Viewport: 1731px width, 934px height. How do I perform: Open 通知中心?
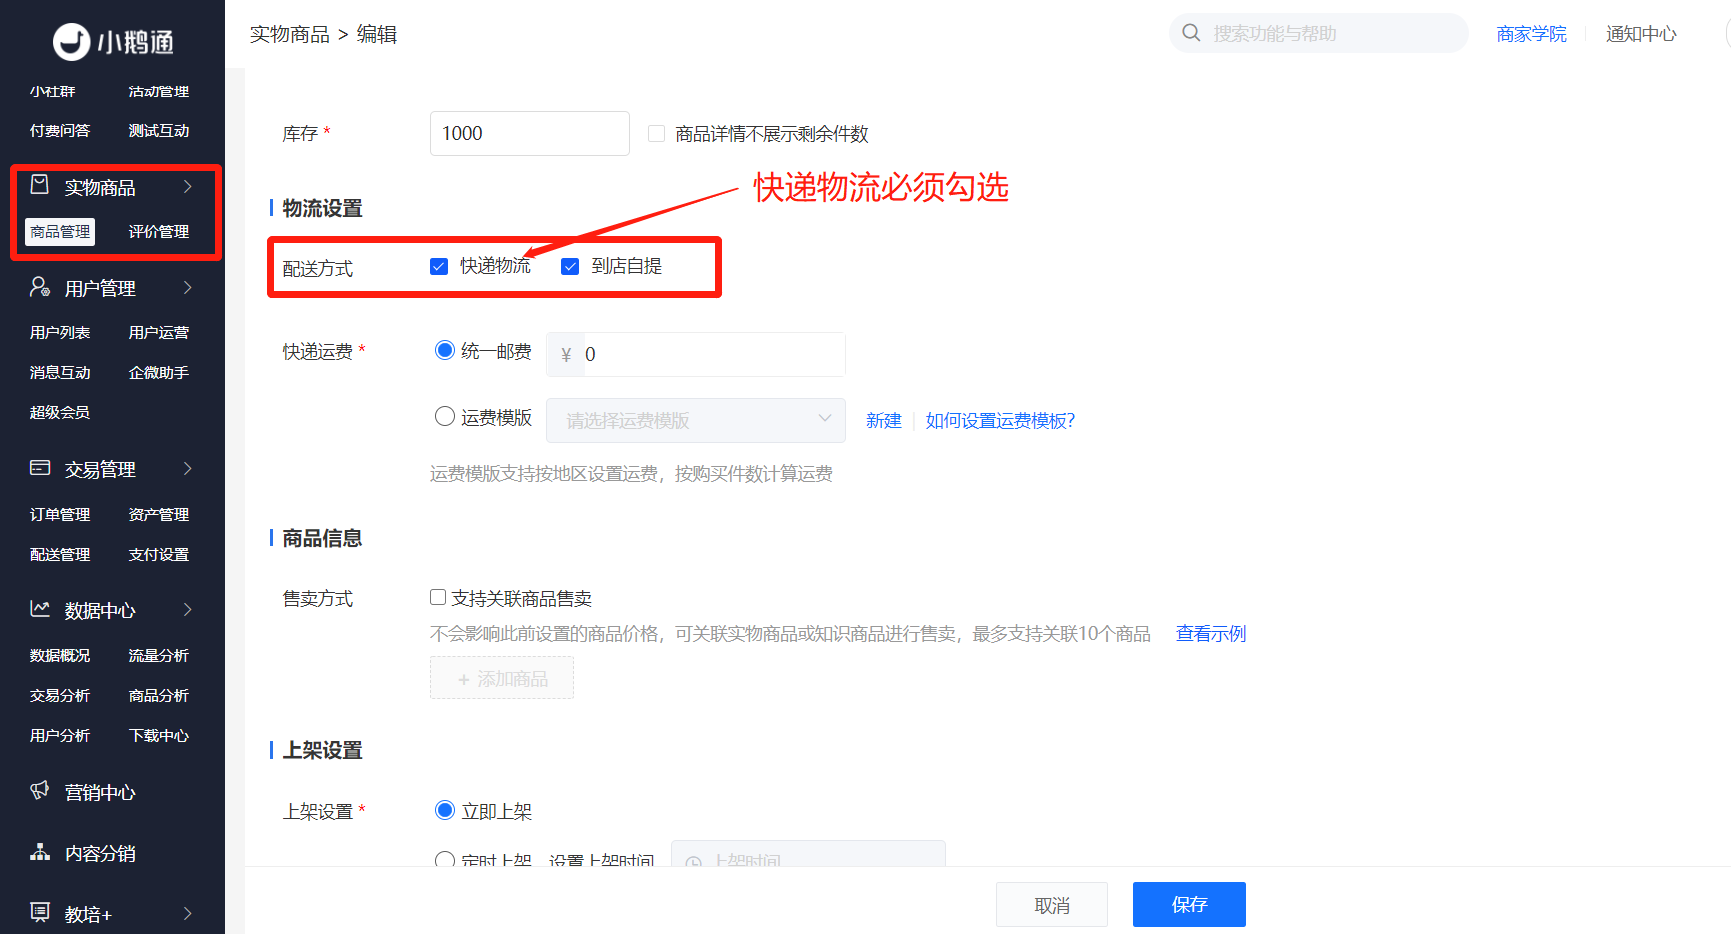coord(1641,34)
